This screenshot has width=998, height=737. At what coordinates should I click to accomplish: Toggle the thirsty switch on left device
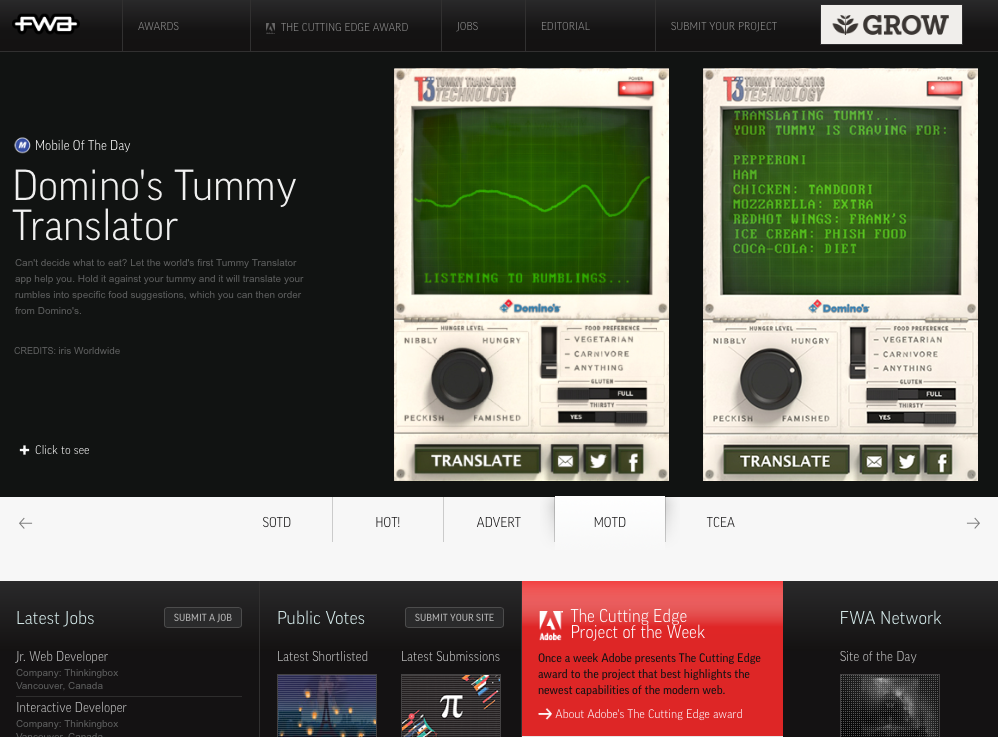coord(602,417)
